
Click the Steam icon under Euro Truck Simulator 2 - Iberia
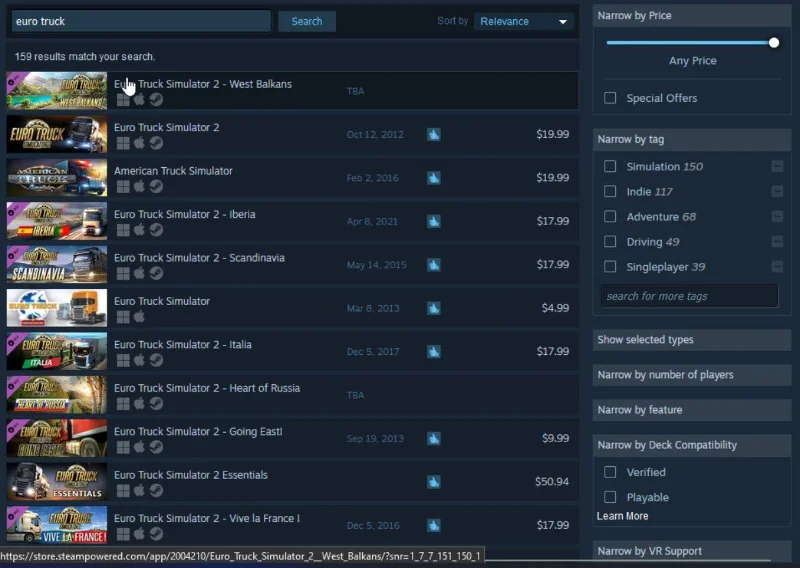156,230
